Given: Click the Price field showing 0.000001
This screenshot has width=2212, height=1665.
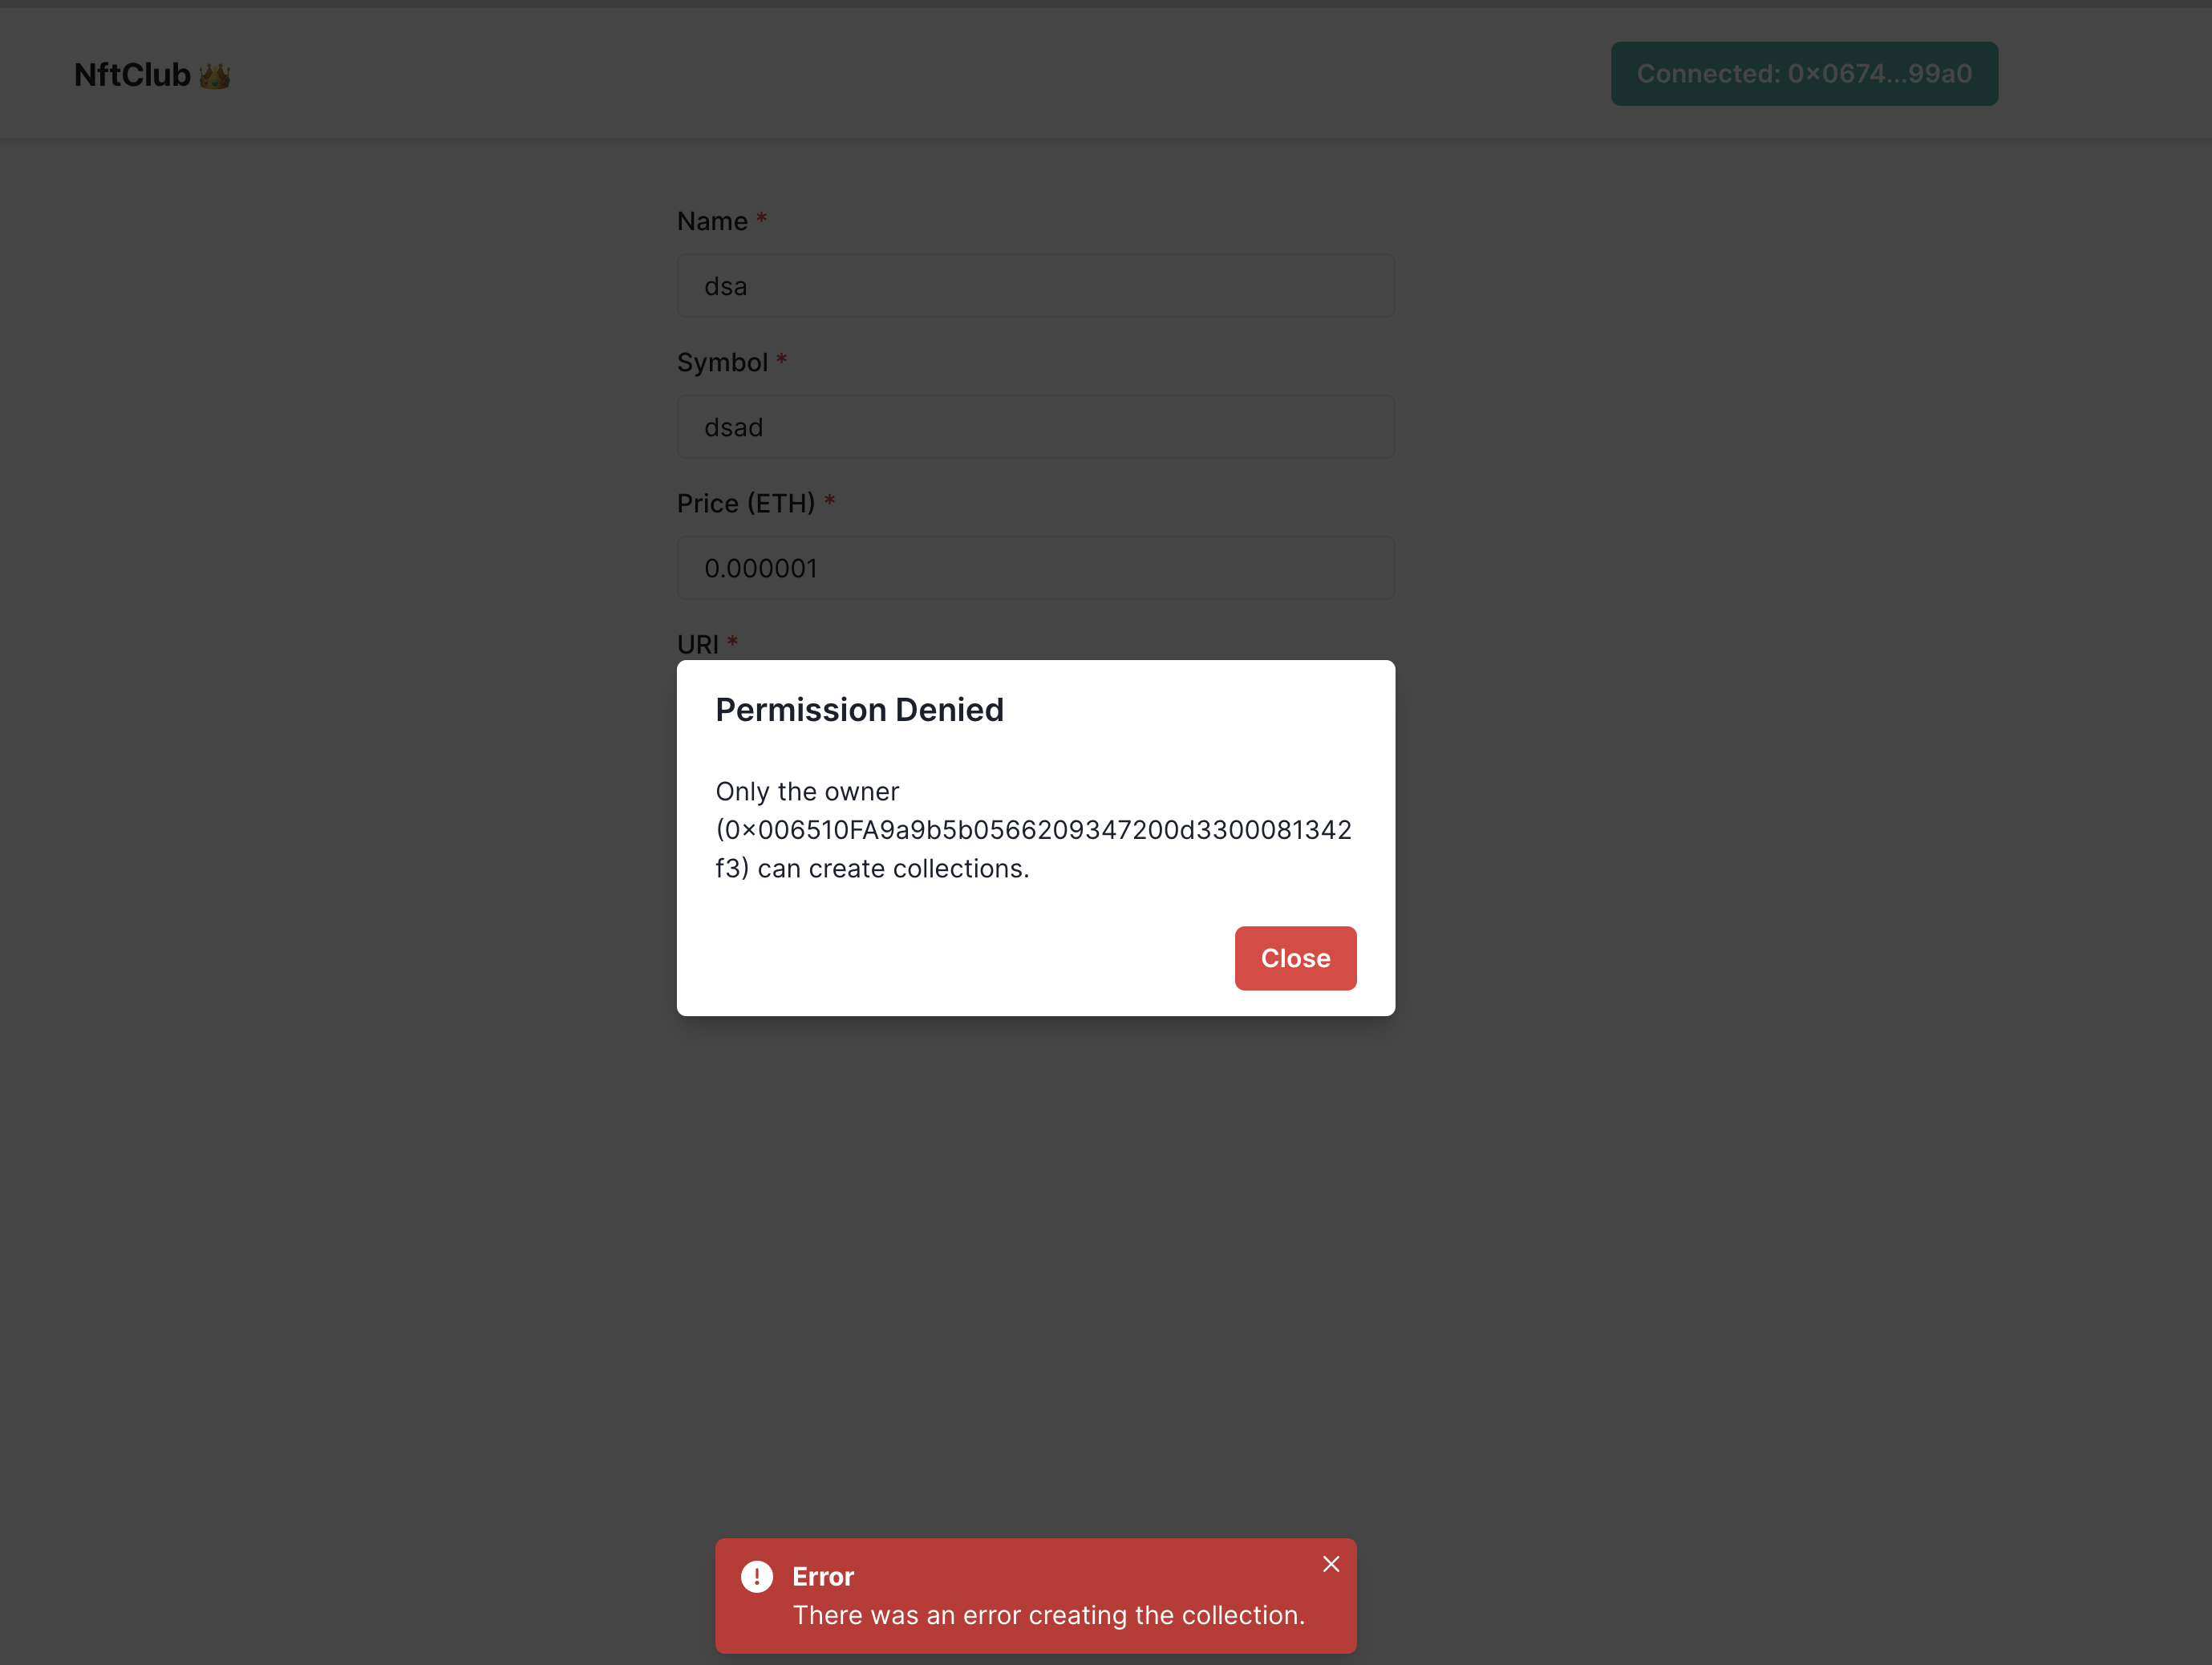Looking at the screenshot, I should [x=1035, y=568].
